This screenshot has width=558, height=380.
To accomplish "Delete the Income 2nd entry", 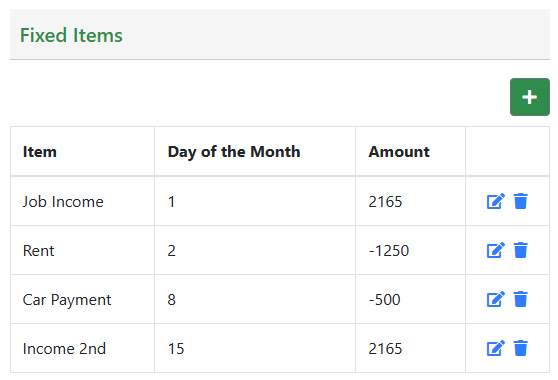I will point(520,348).
